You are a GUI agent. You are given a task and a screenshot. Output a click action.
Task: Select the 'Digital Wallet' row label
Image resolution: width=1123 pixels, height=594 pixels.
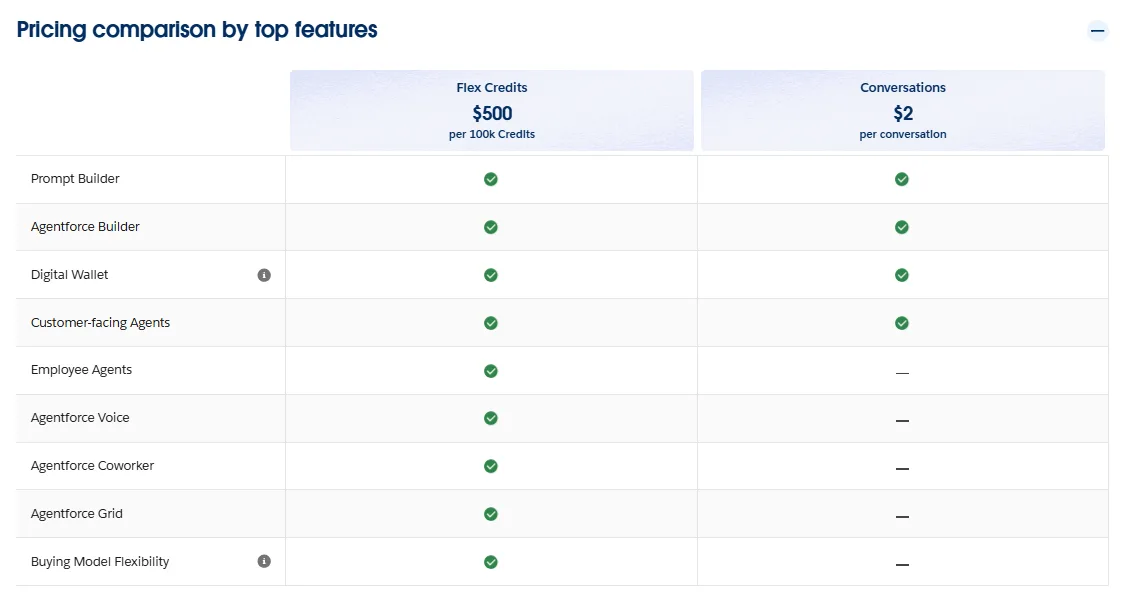tap(69, 274)
